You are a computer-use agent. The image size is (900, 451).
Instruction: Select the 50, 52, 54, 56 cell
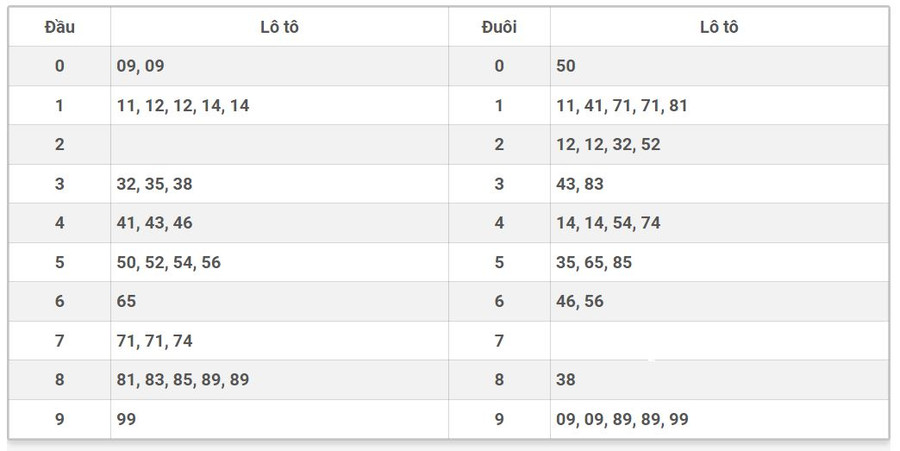pos(169,262)
